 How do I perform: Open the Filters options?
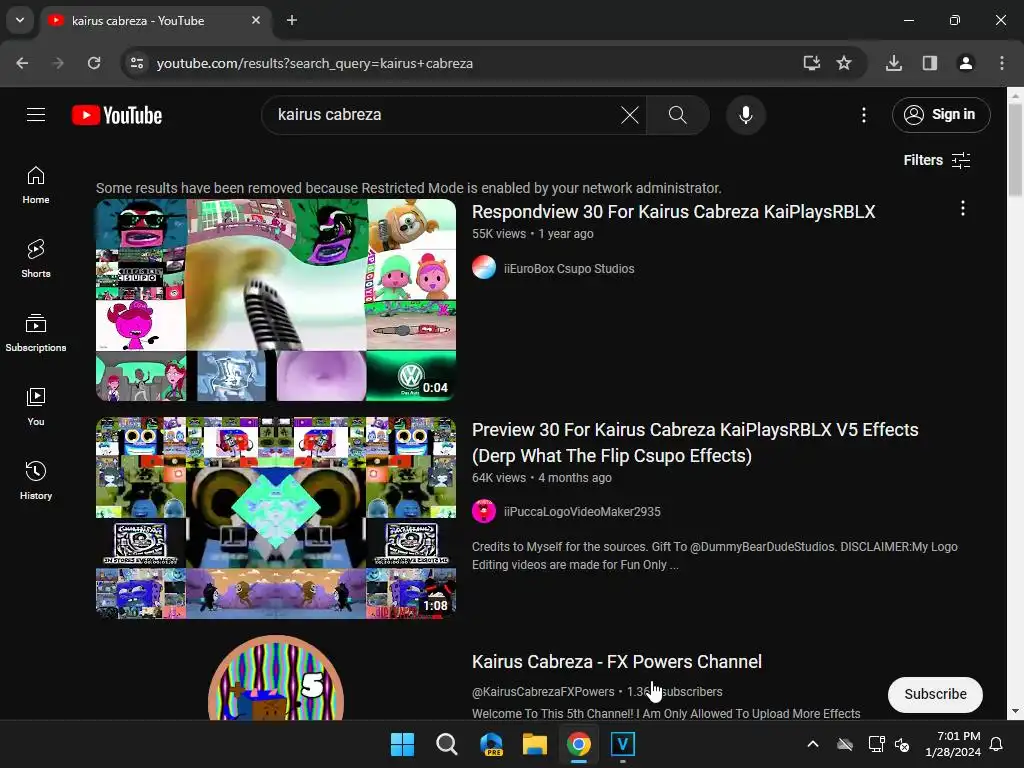click(936, 160)
